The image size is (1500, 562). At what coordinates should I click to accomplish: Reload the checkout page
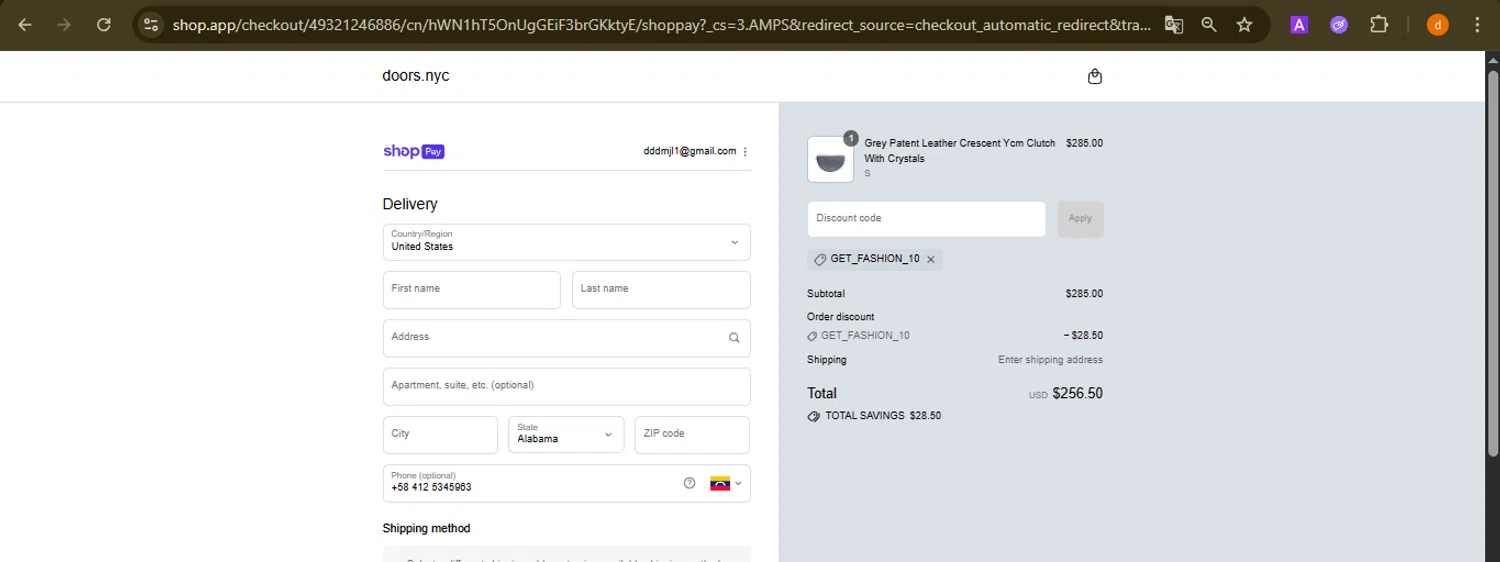pos(103,25)
